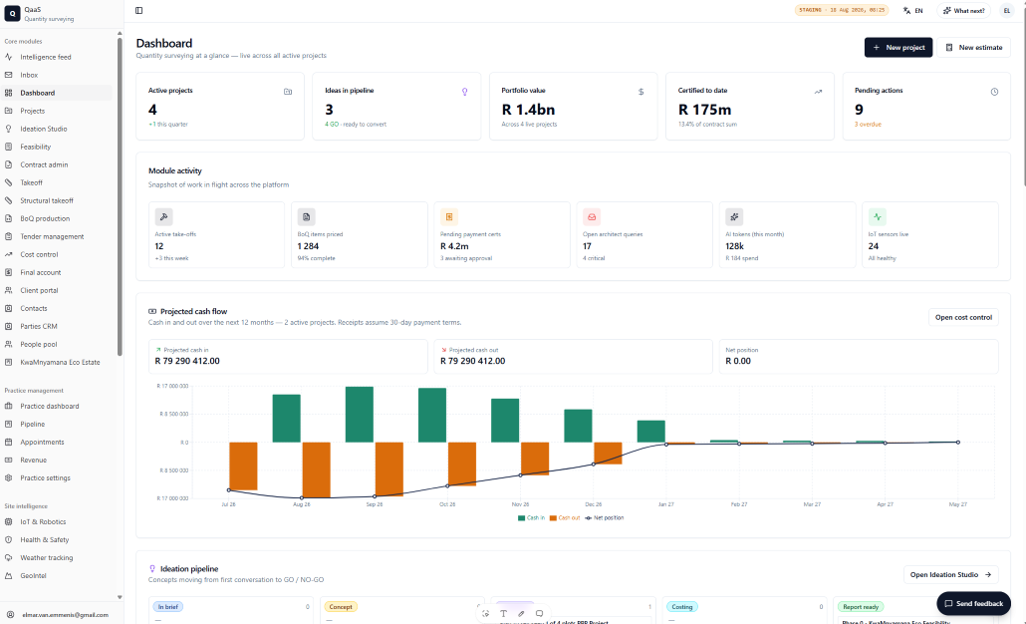
Task: Open Inbox in the sidebar
Action: 58,75
